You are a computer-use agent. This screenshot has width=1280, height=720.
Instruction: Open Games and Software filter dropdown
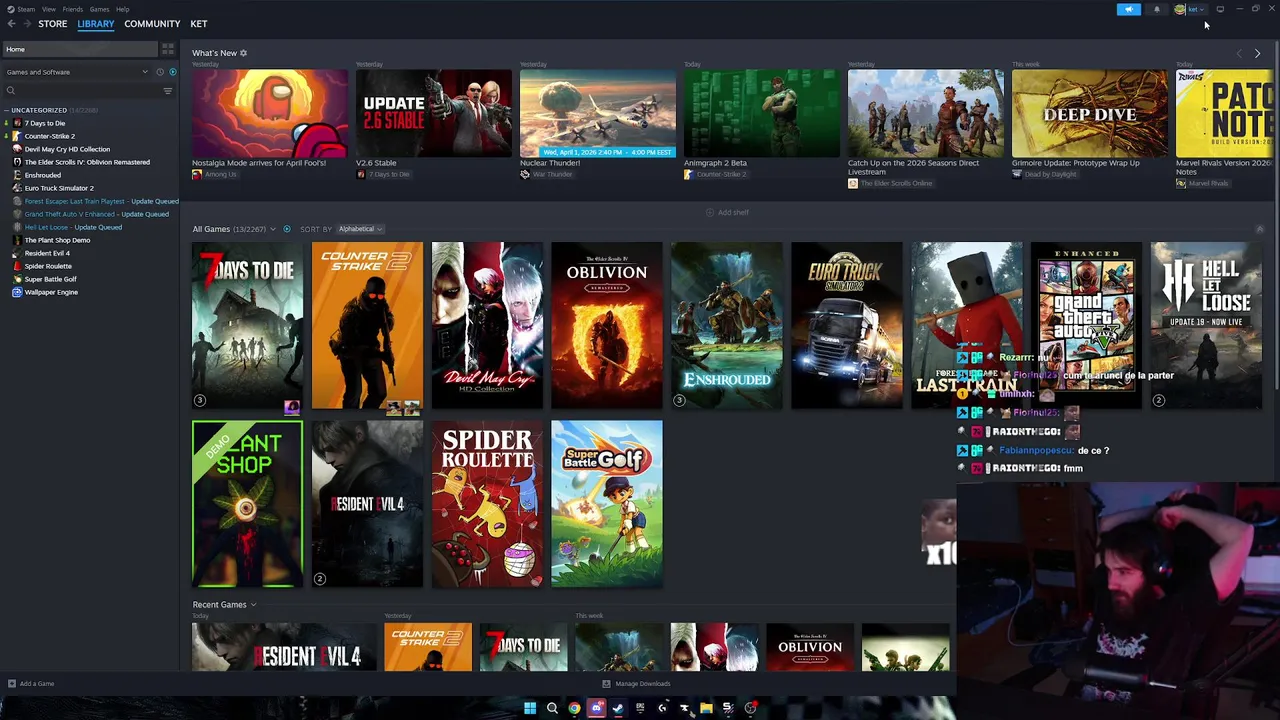point(76,72)
